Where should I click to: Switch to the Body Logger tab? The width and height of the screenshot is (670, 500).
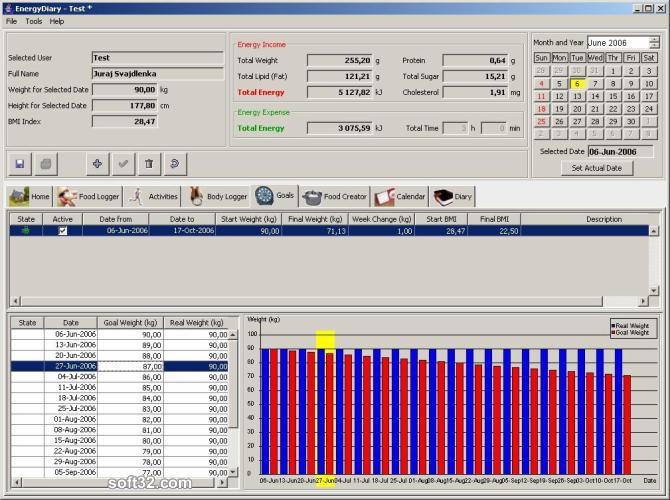click(217, 197)
